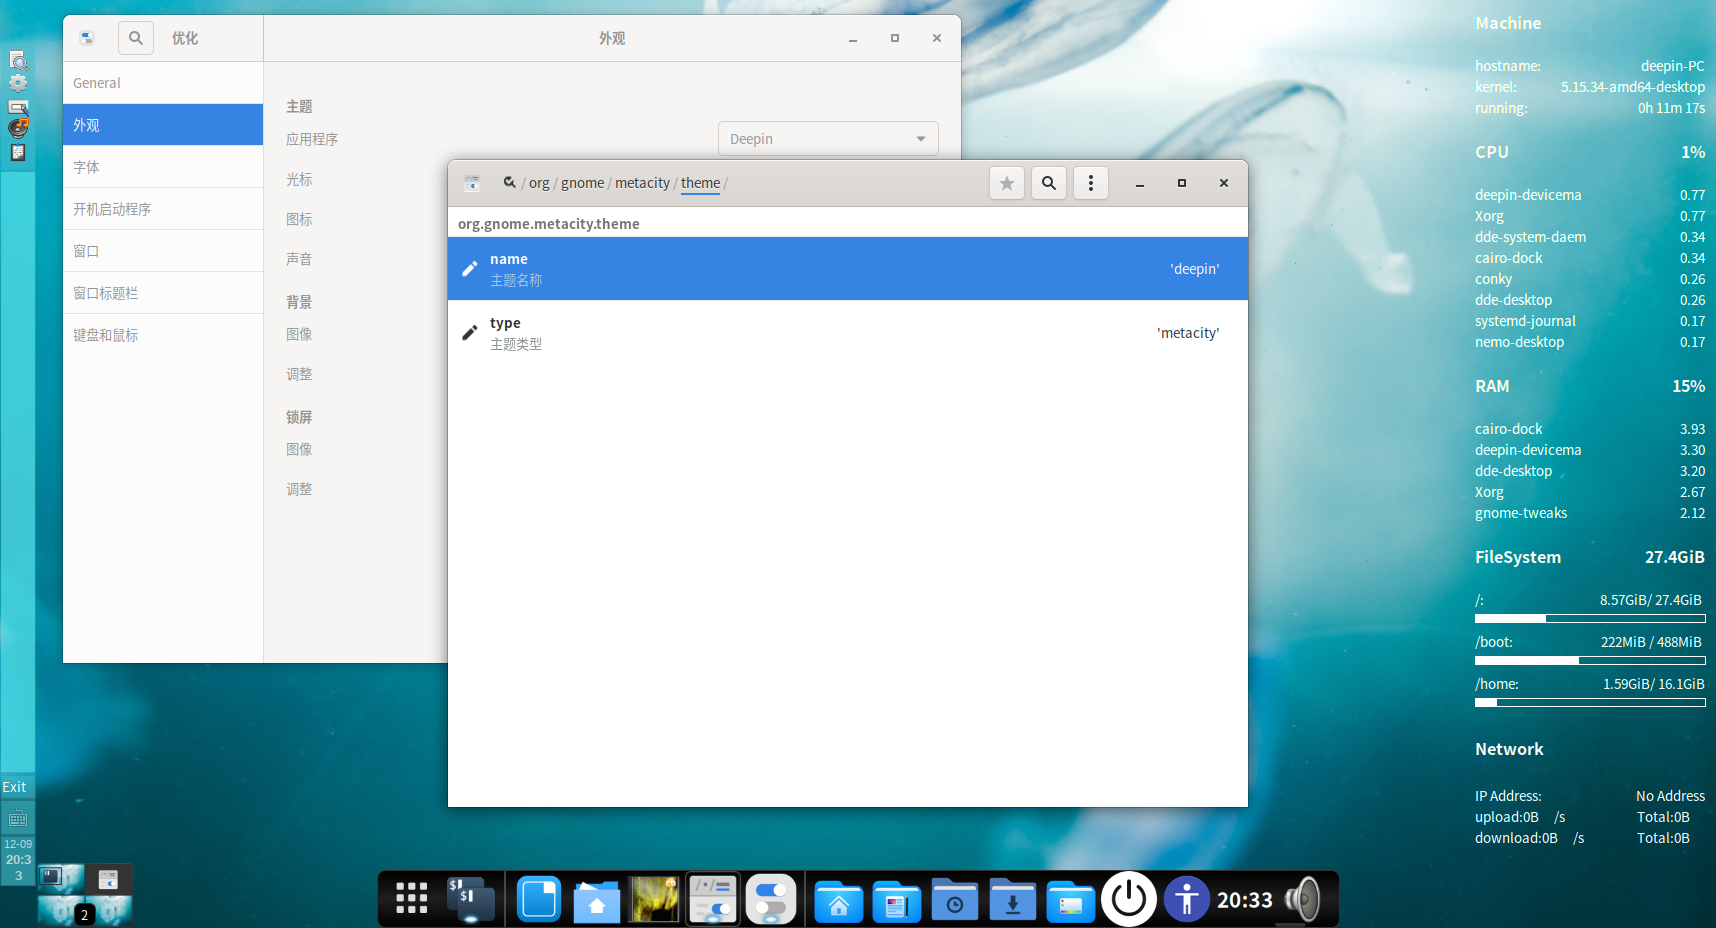Bookmark this path with the star button
This screenshot has width=1716, height=928.
click(x=1006, y=183)
